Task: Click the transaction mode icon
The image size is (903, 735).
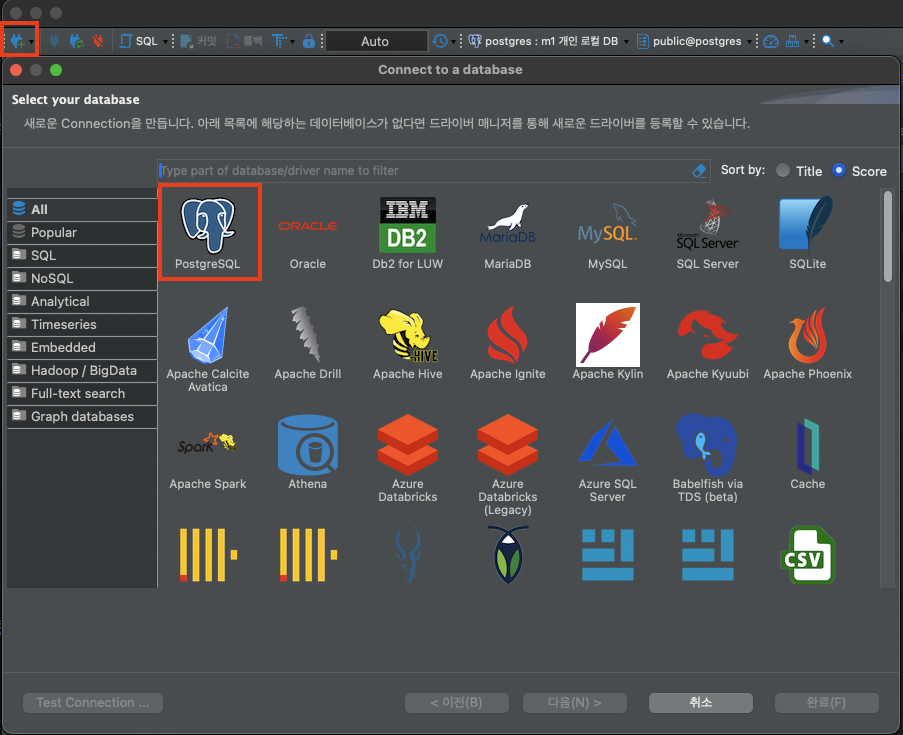Action: point(279,41)
